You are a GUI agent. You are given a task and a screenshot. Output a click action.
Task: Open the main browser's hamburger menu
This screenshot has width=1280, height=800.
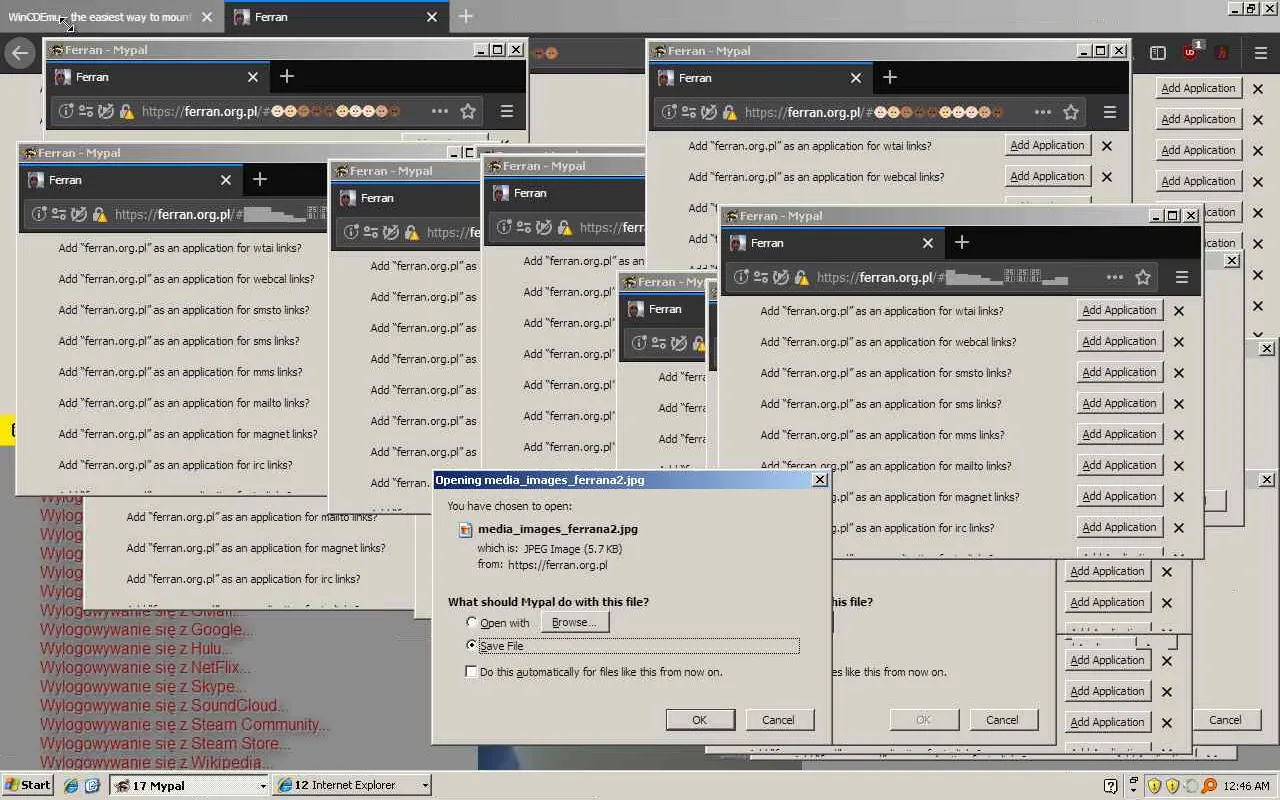coord(1259,53)
